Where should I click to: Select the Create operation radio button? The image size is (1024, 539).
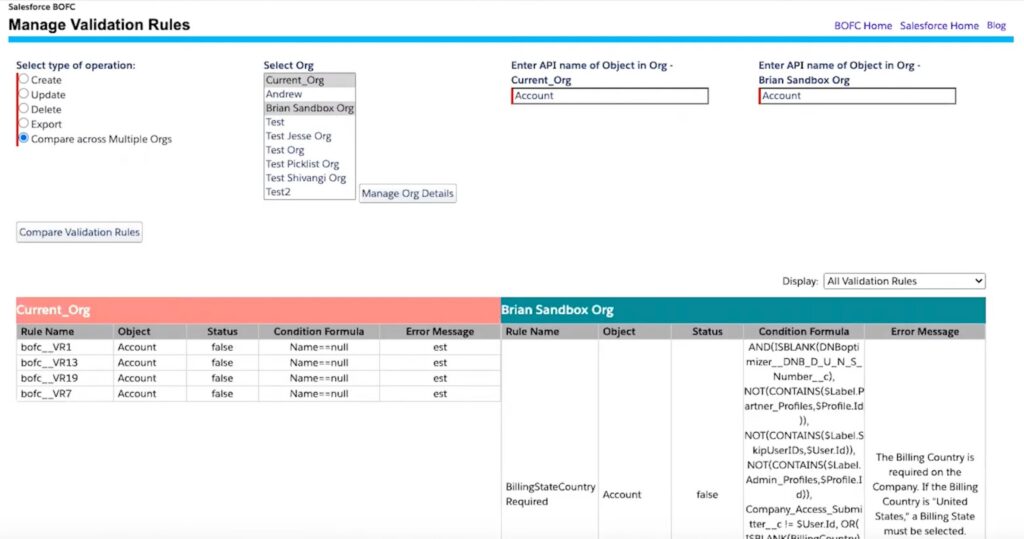point(24,79)
